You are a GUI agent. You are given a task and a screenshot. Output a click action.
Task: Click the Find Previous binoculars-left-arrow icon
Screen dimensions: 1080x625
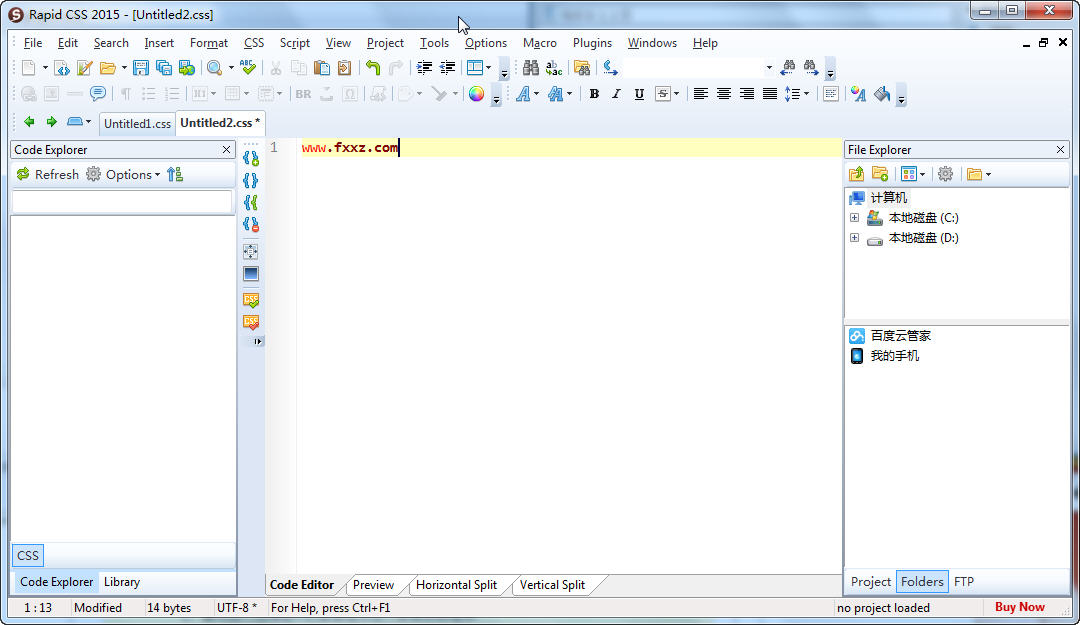[x=788, y=68]
